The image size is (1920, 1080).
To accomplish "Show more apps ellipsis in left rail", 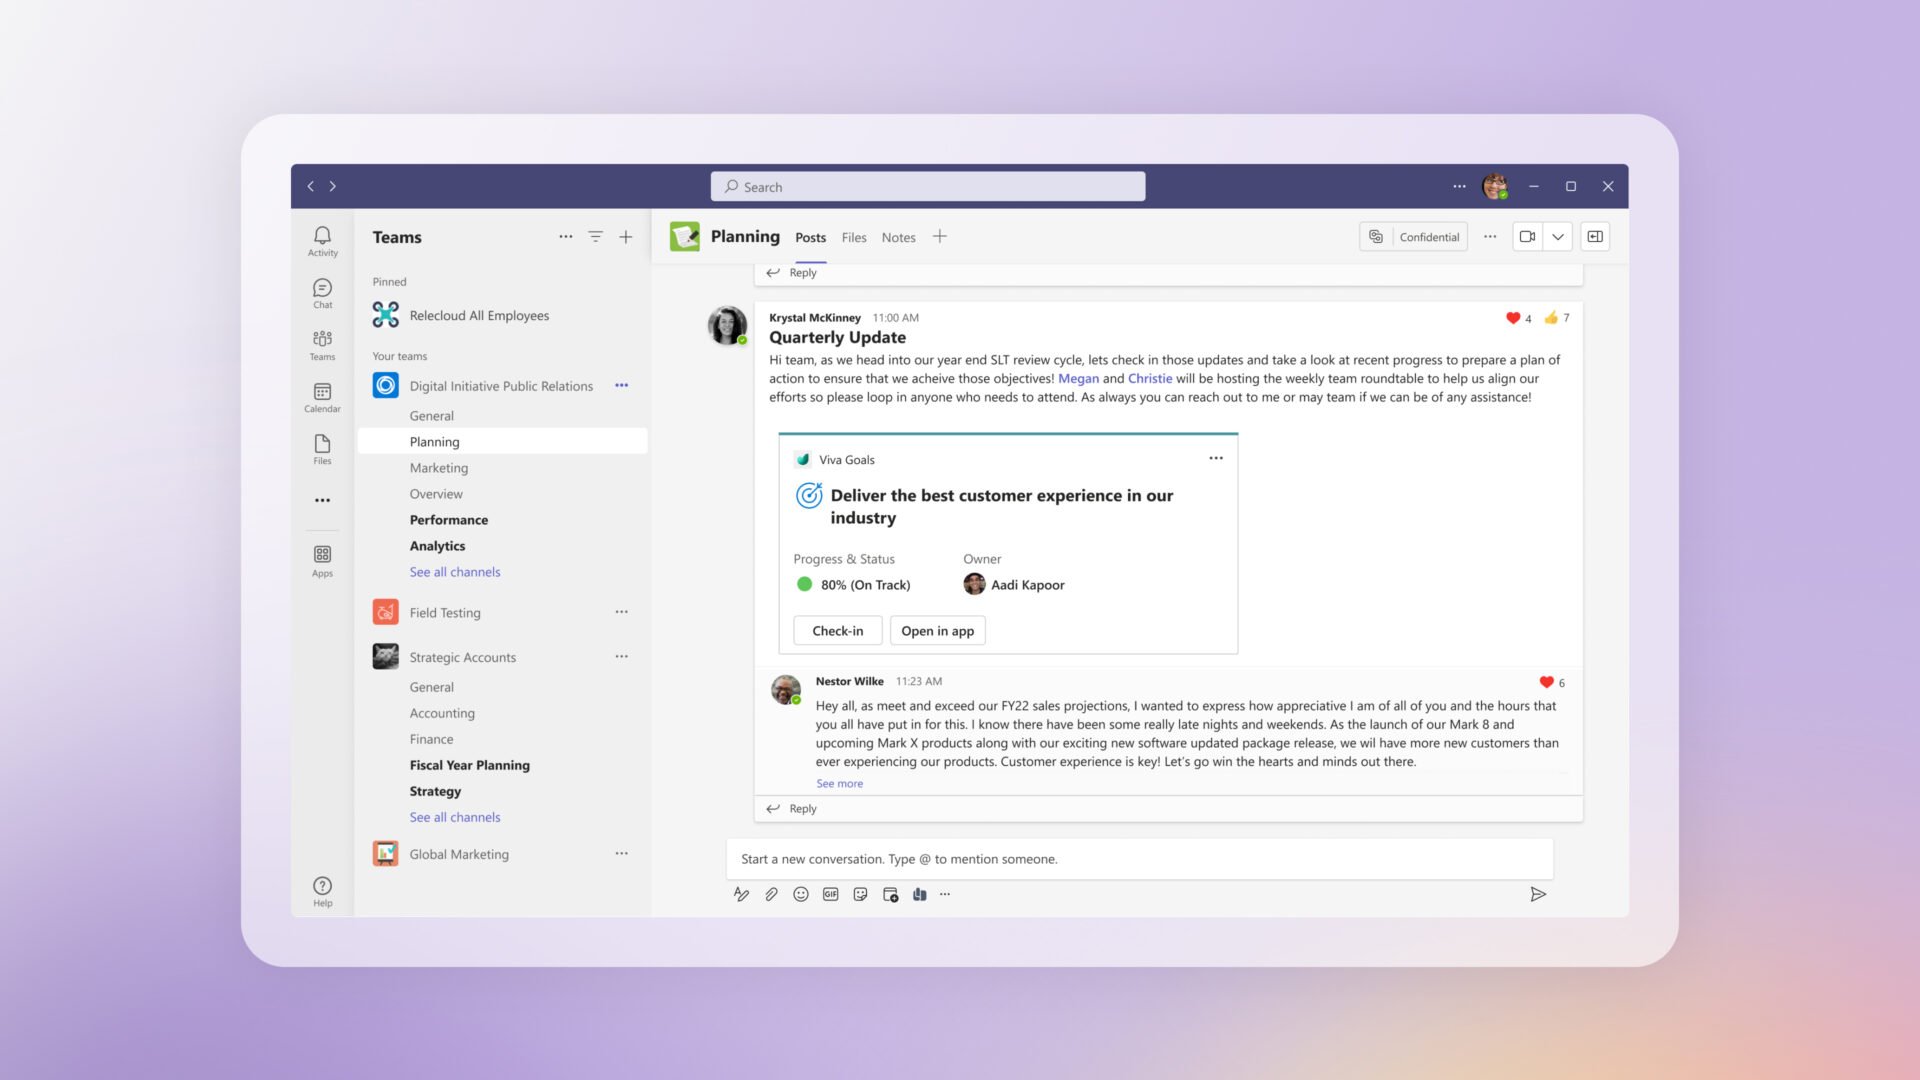I will pyautogui.click(x=322, y=500).
